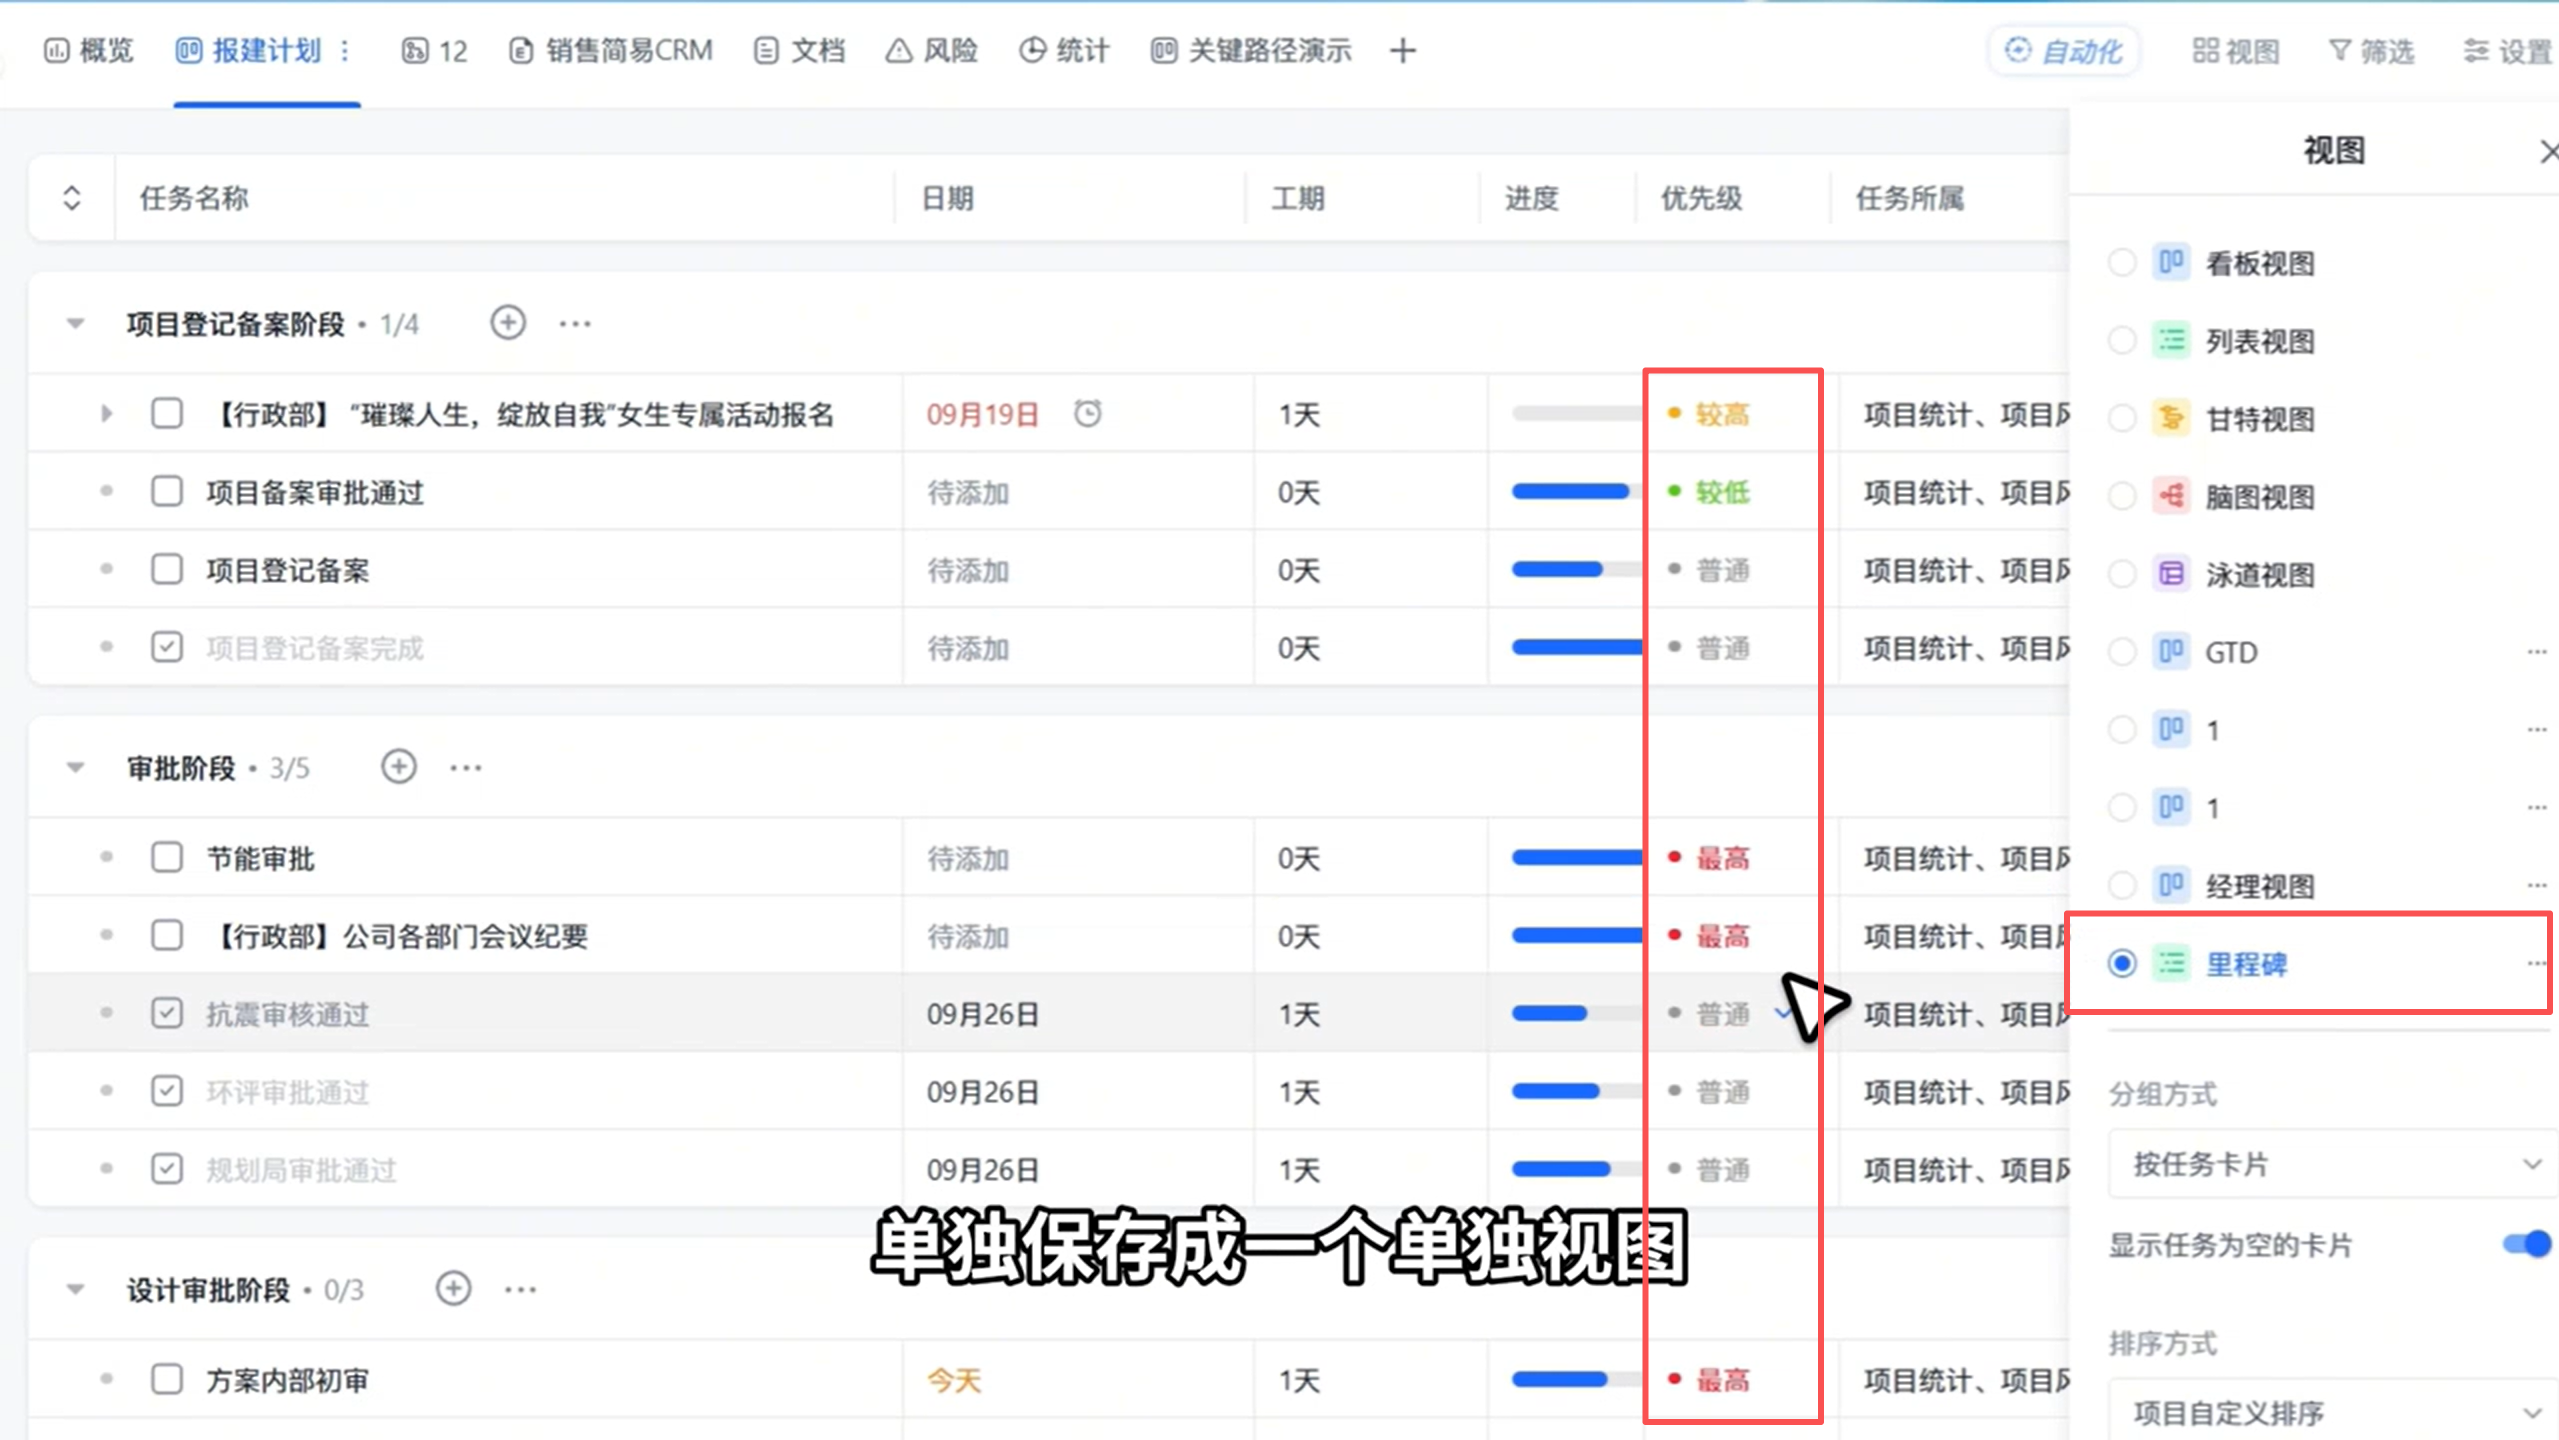Click the 甘特视图 gantt icon

2171,418
